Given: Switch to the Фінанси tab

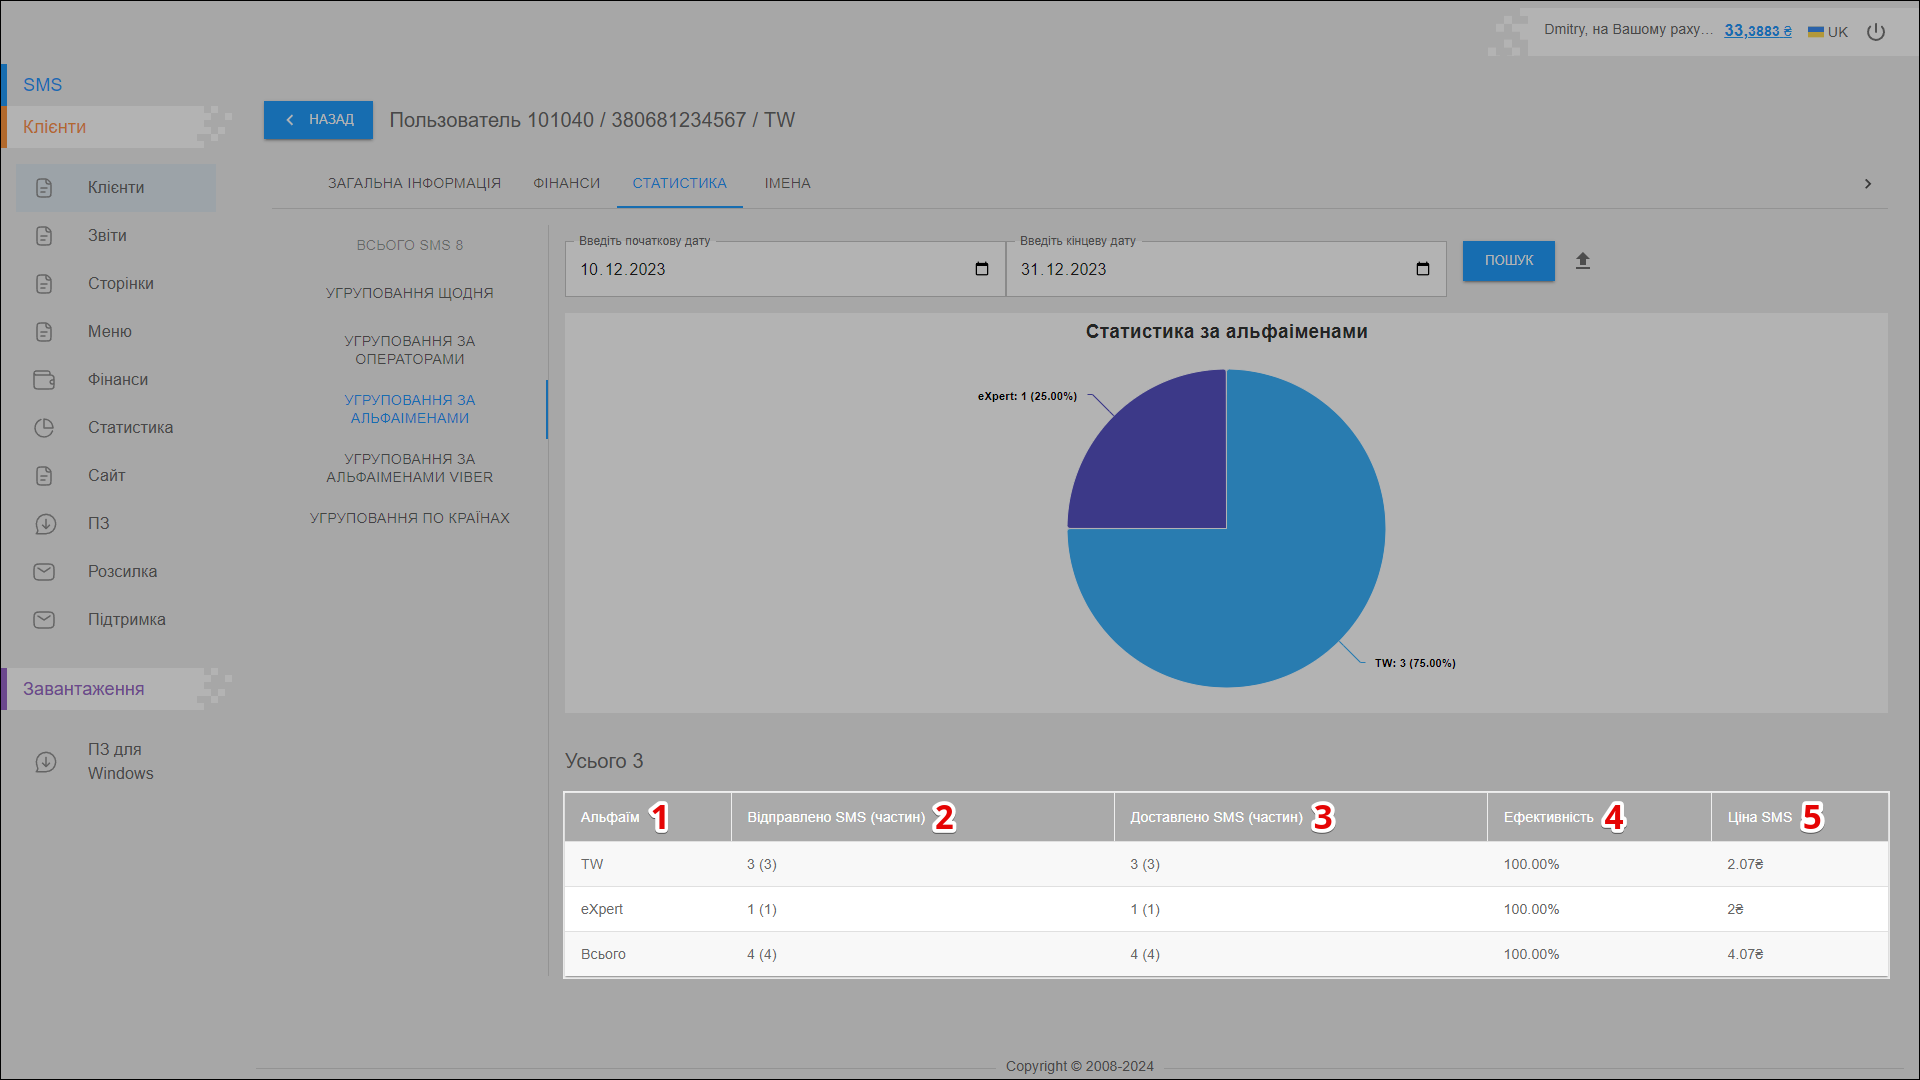Looking at the screenshot, I should coord(566,183).
